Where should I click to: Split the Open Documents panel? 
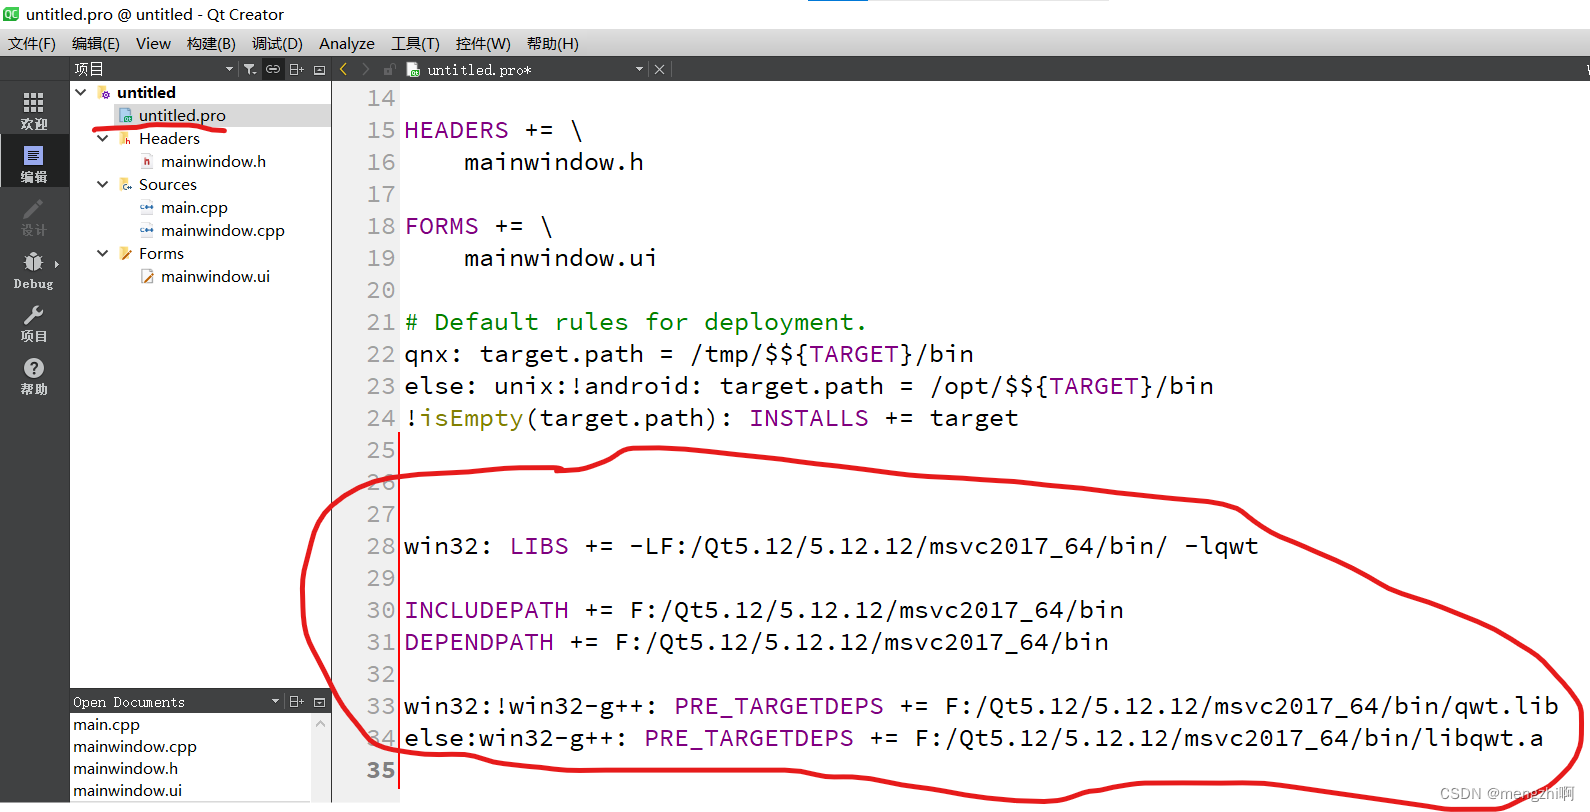(297, 701)
